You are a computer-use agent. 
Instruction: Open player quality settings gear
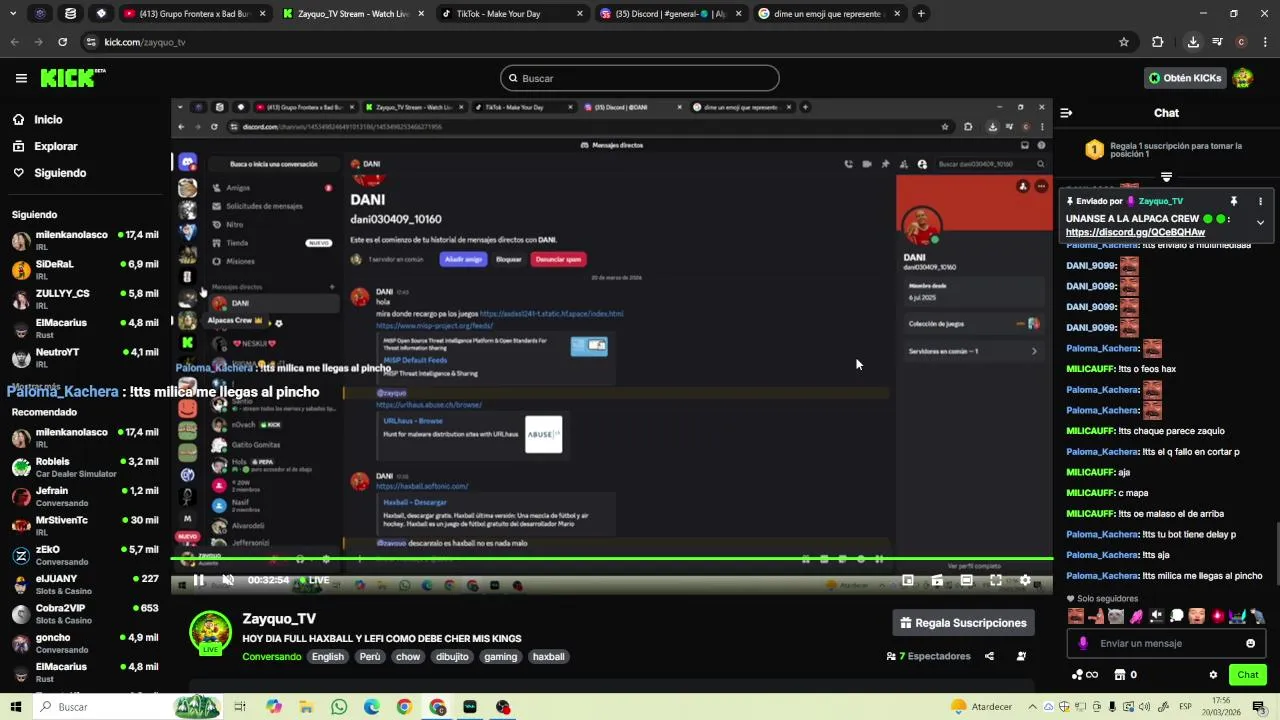(x=1025, y=580)
